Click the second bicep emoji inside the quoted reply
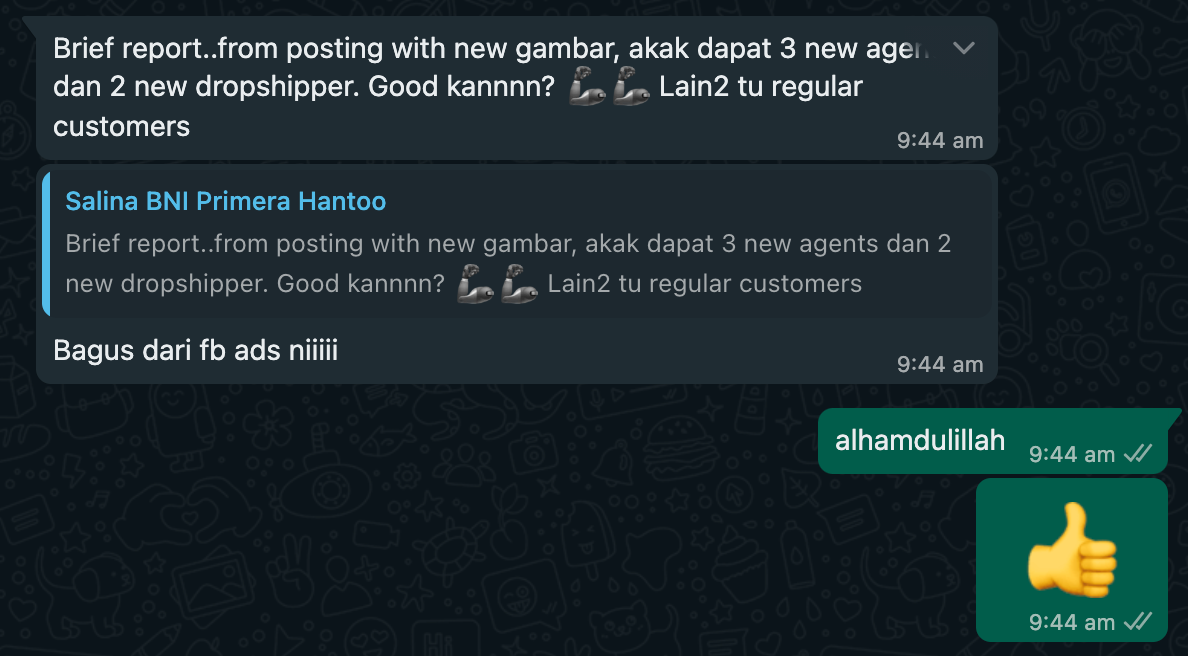 tap(520, 284)
